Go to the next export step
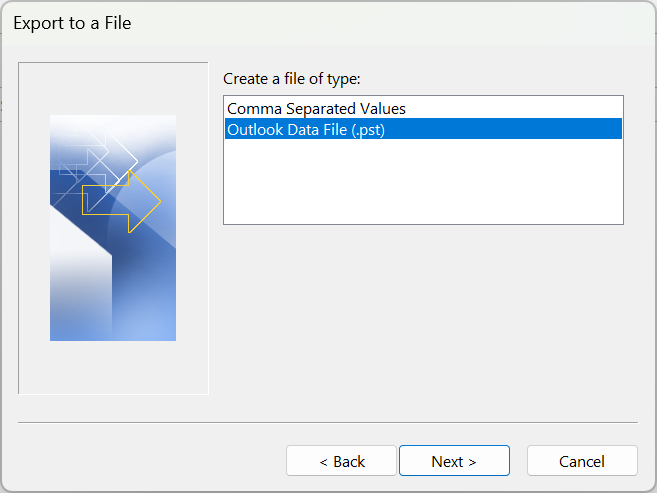 [454, 461]
